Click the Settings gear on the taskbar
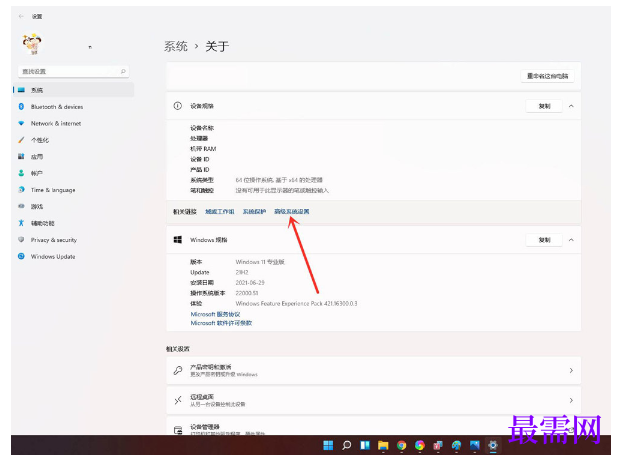The image size is (620, 461). (x=493, y=446)
